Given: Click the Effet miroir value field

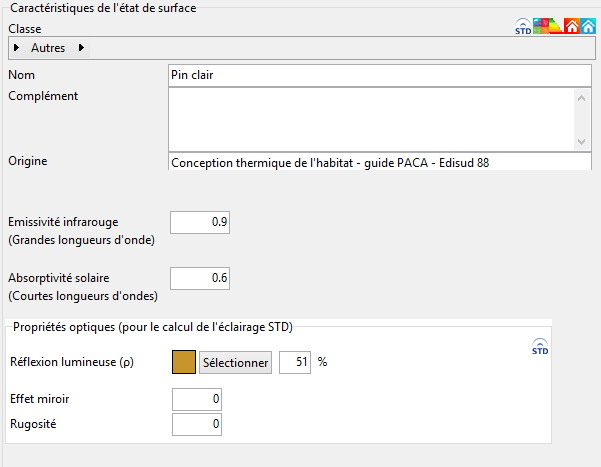Looking at the screenshot, I should point(197,399).
